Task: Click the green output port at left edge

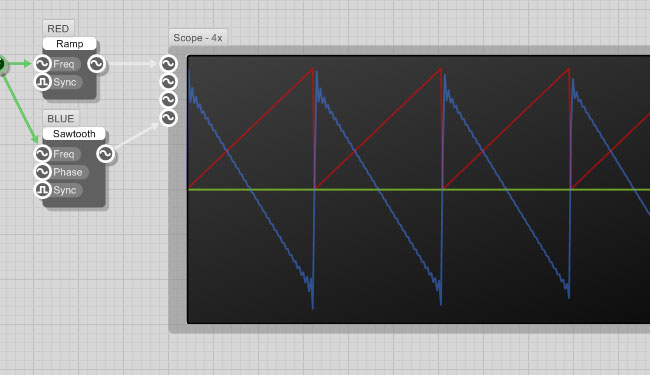Action: [x=2, y=64]
